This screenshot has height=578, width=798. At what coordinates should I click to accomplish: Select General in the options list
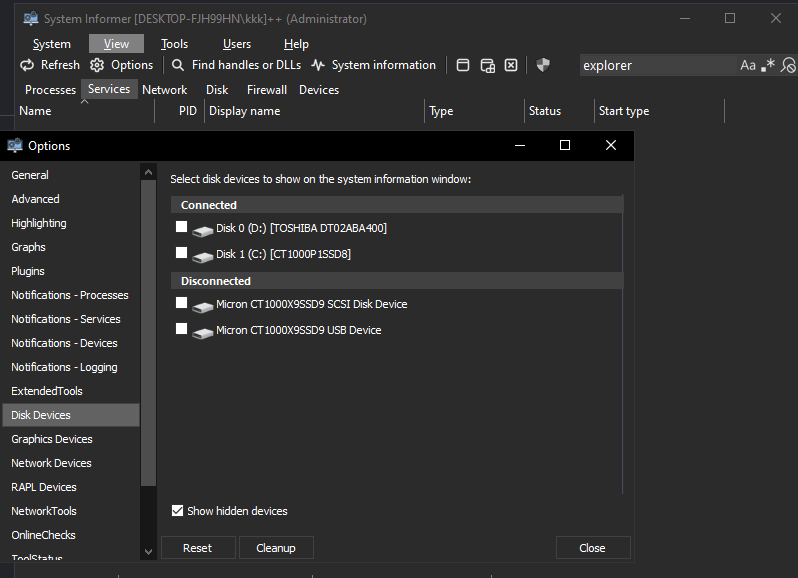[x=71, y=175]
